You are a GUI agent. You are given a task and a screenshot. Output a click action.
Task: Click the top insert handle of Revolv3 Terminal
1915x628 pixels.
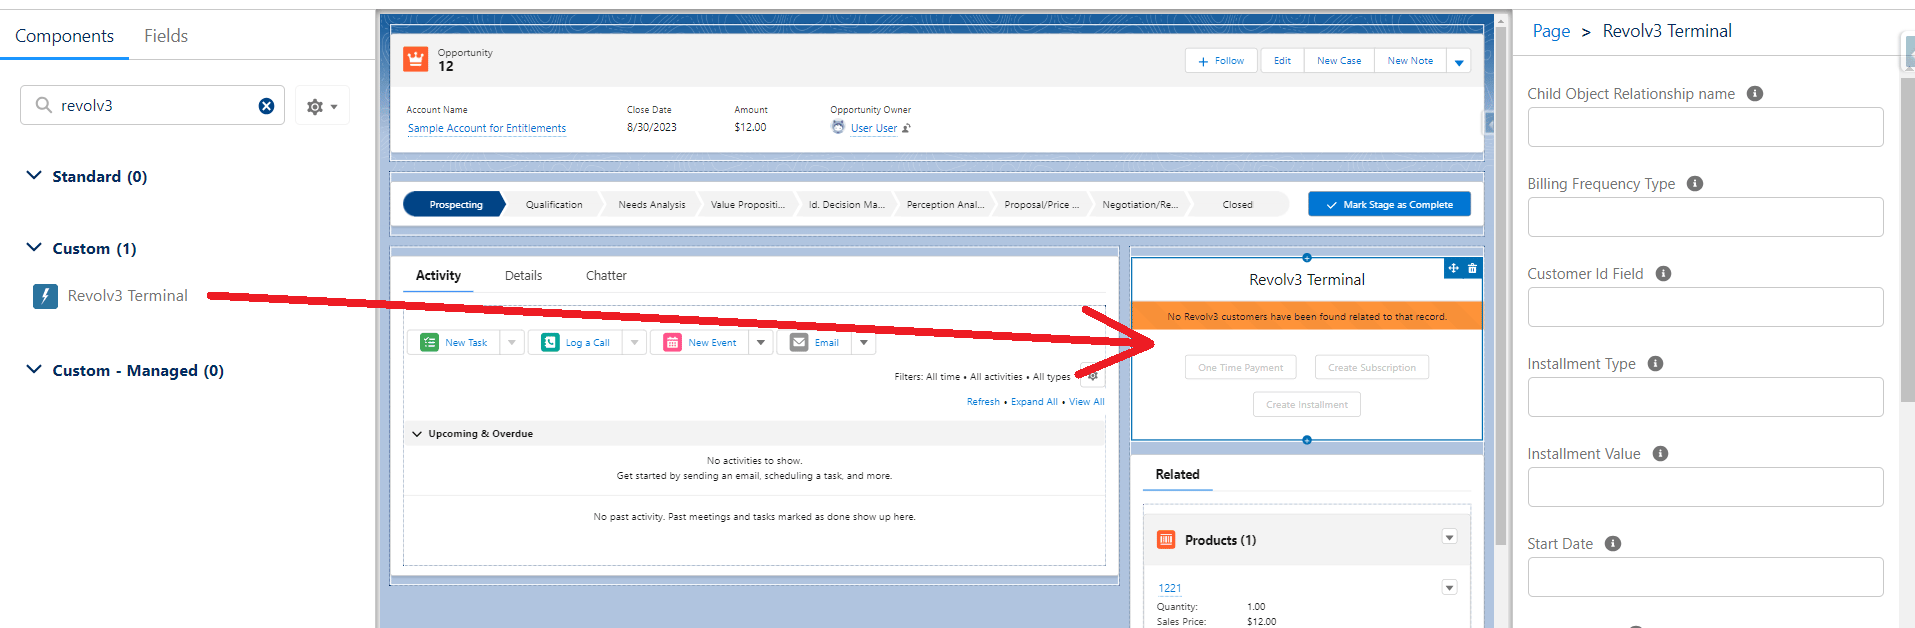pos(1307,257)
